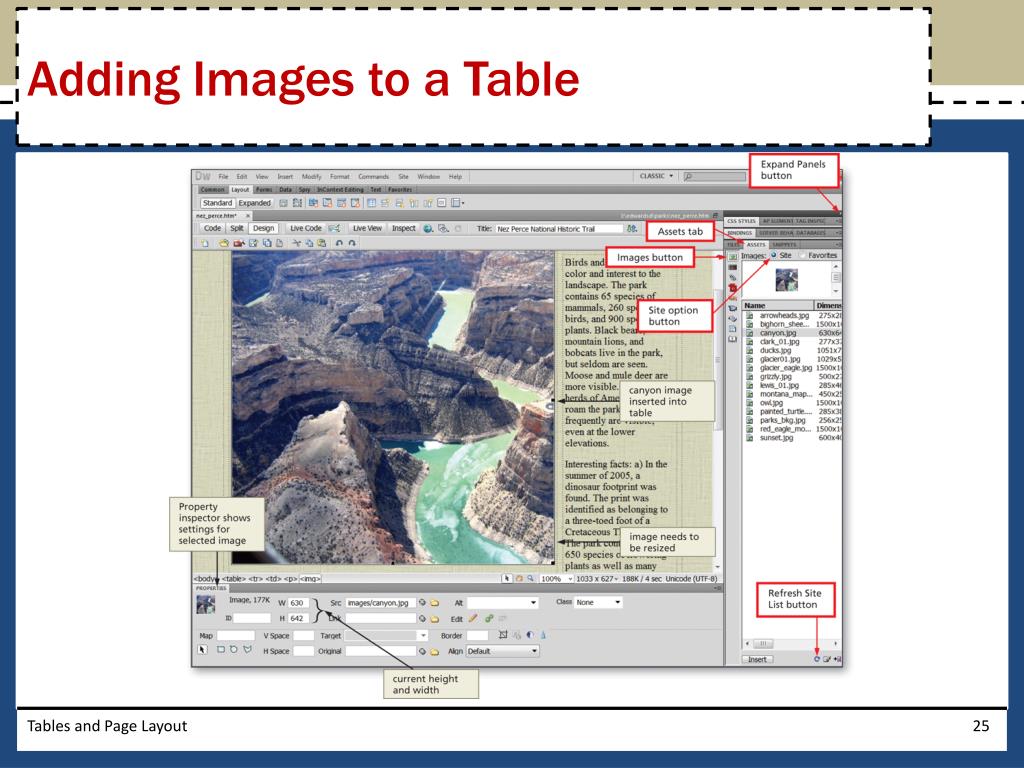Screen dimensions: 1024x768
Task: Open the Window menu
Action: [x=428, y=176]
